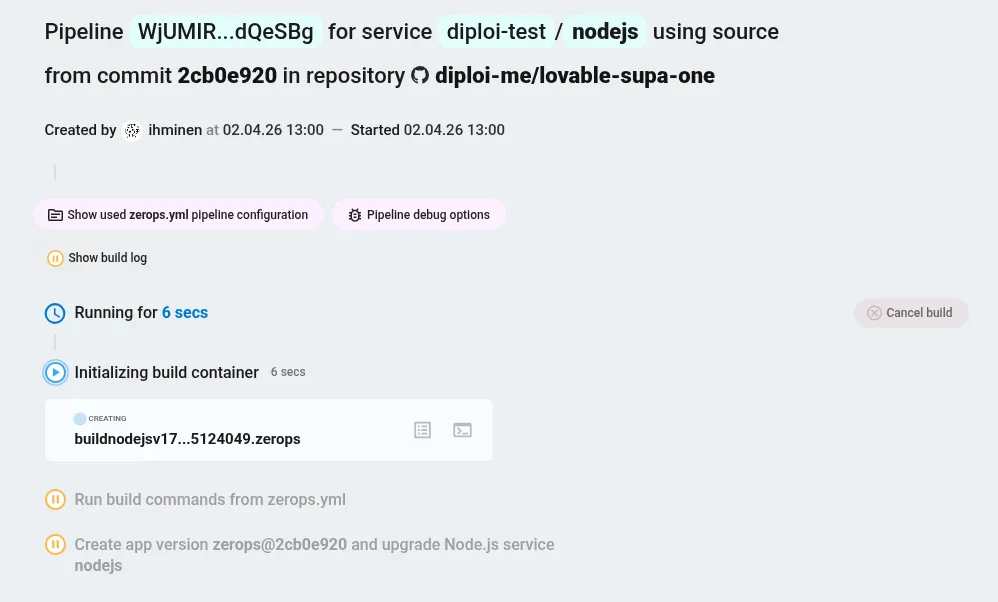This screenshot has width=998, height=602.
Task: Click the buildnodejsv17...5124049.zerops container name
Action: (187, 439)
